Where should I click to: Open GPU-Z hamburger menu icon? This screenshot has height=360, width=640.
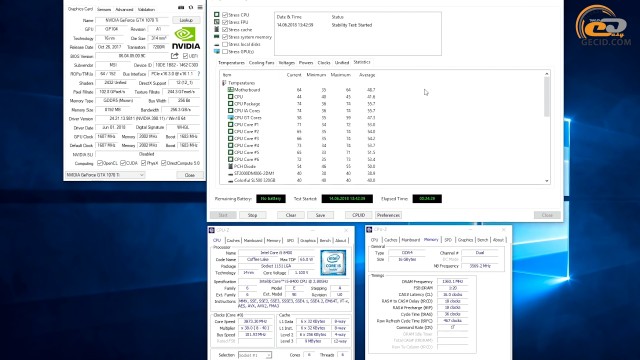coord(200,7)
